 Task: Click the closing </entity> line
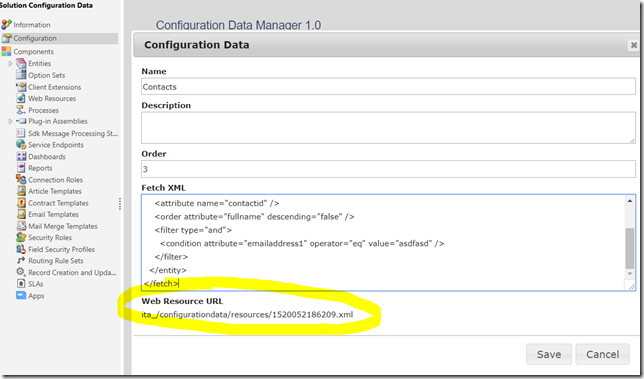tap(168, 270)
